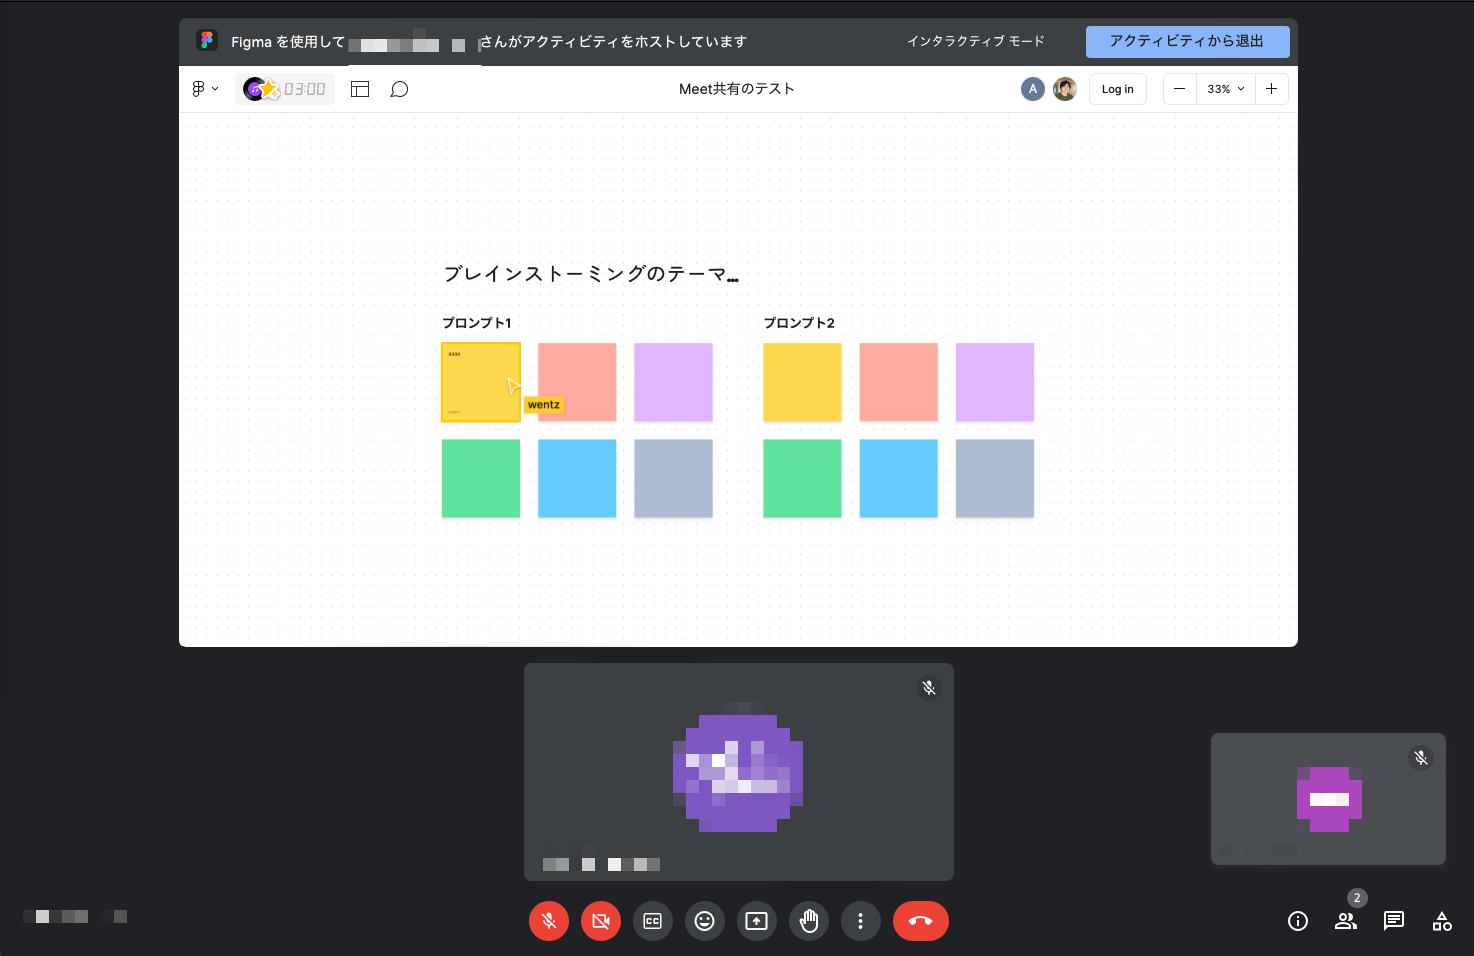Leave via アクティビティから退出 button
The image size is (1474, 956).
click(x=1188, y=41)
